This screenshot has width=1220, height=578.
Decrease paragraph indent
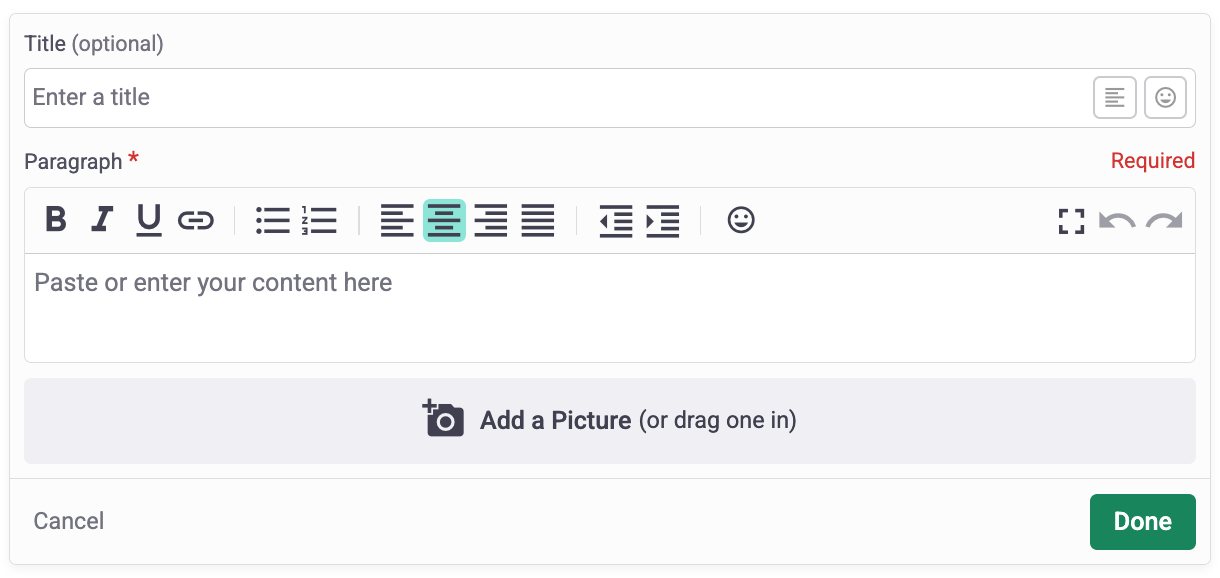pyautogui.click(x=616, y=220)
